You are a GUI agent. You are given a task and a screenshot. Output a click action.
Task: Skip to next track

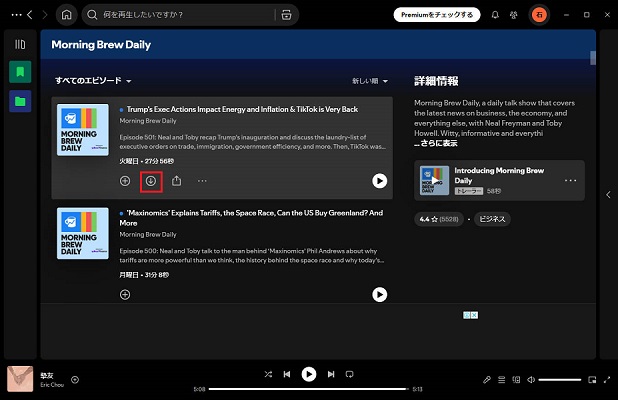click(x=331, y=374)
